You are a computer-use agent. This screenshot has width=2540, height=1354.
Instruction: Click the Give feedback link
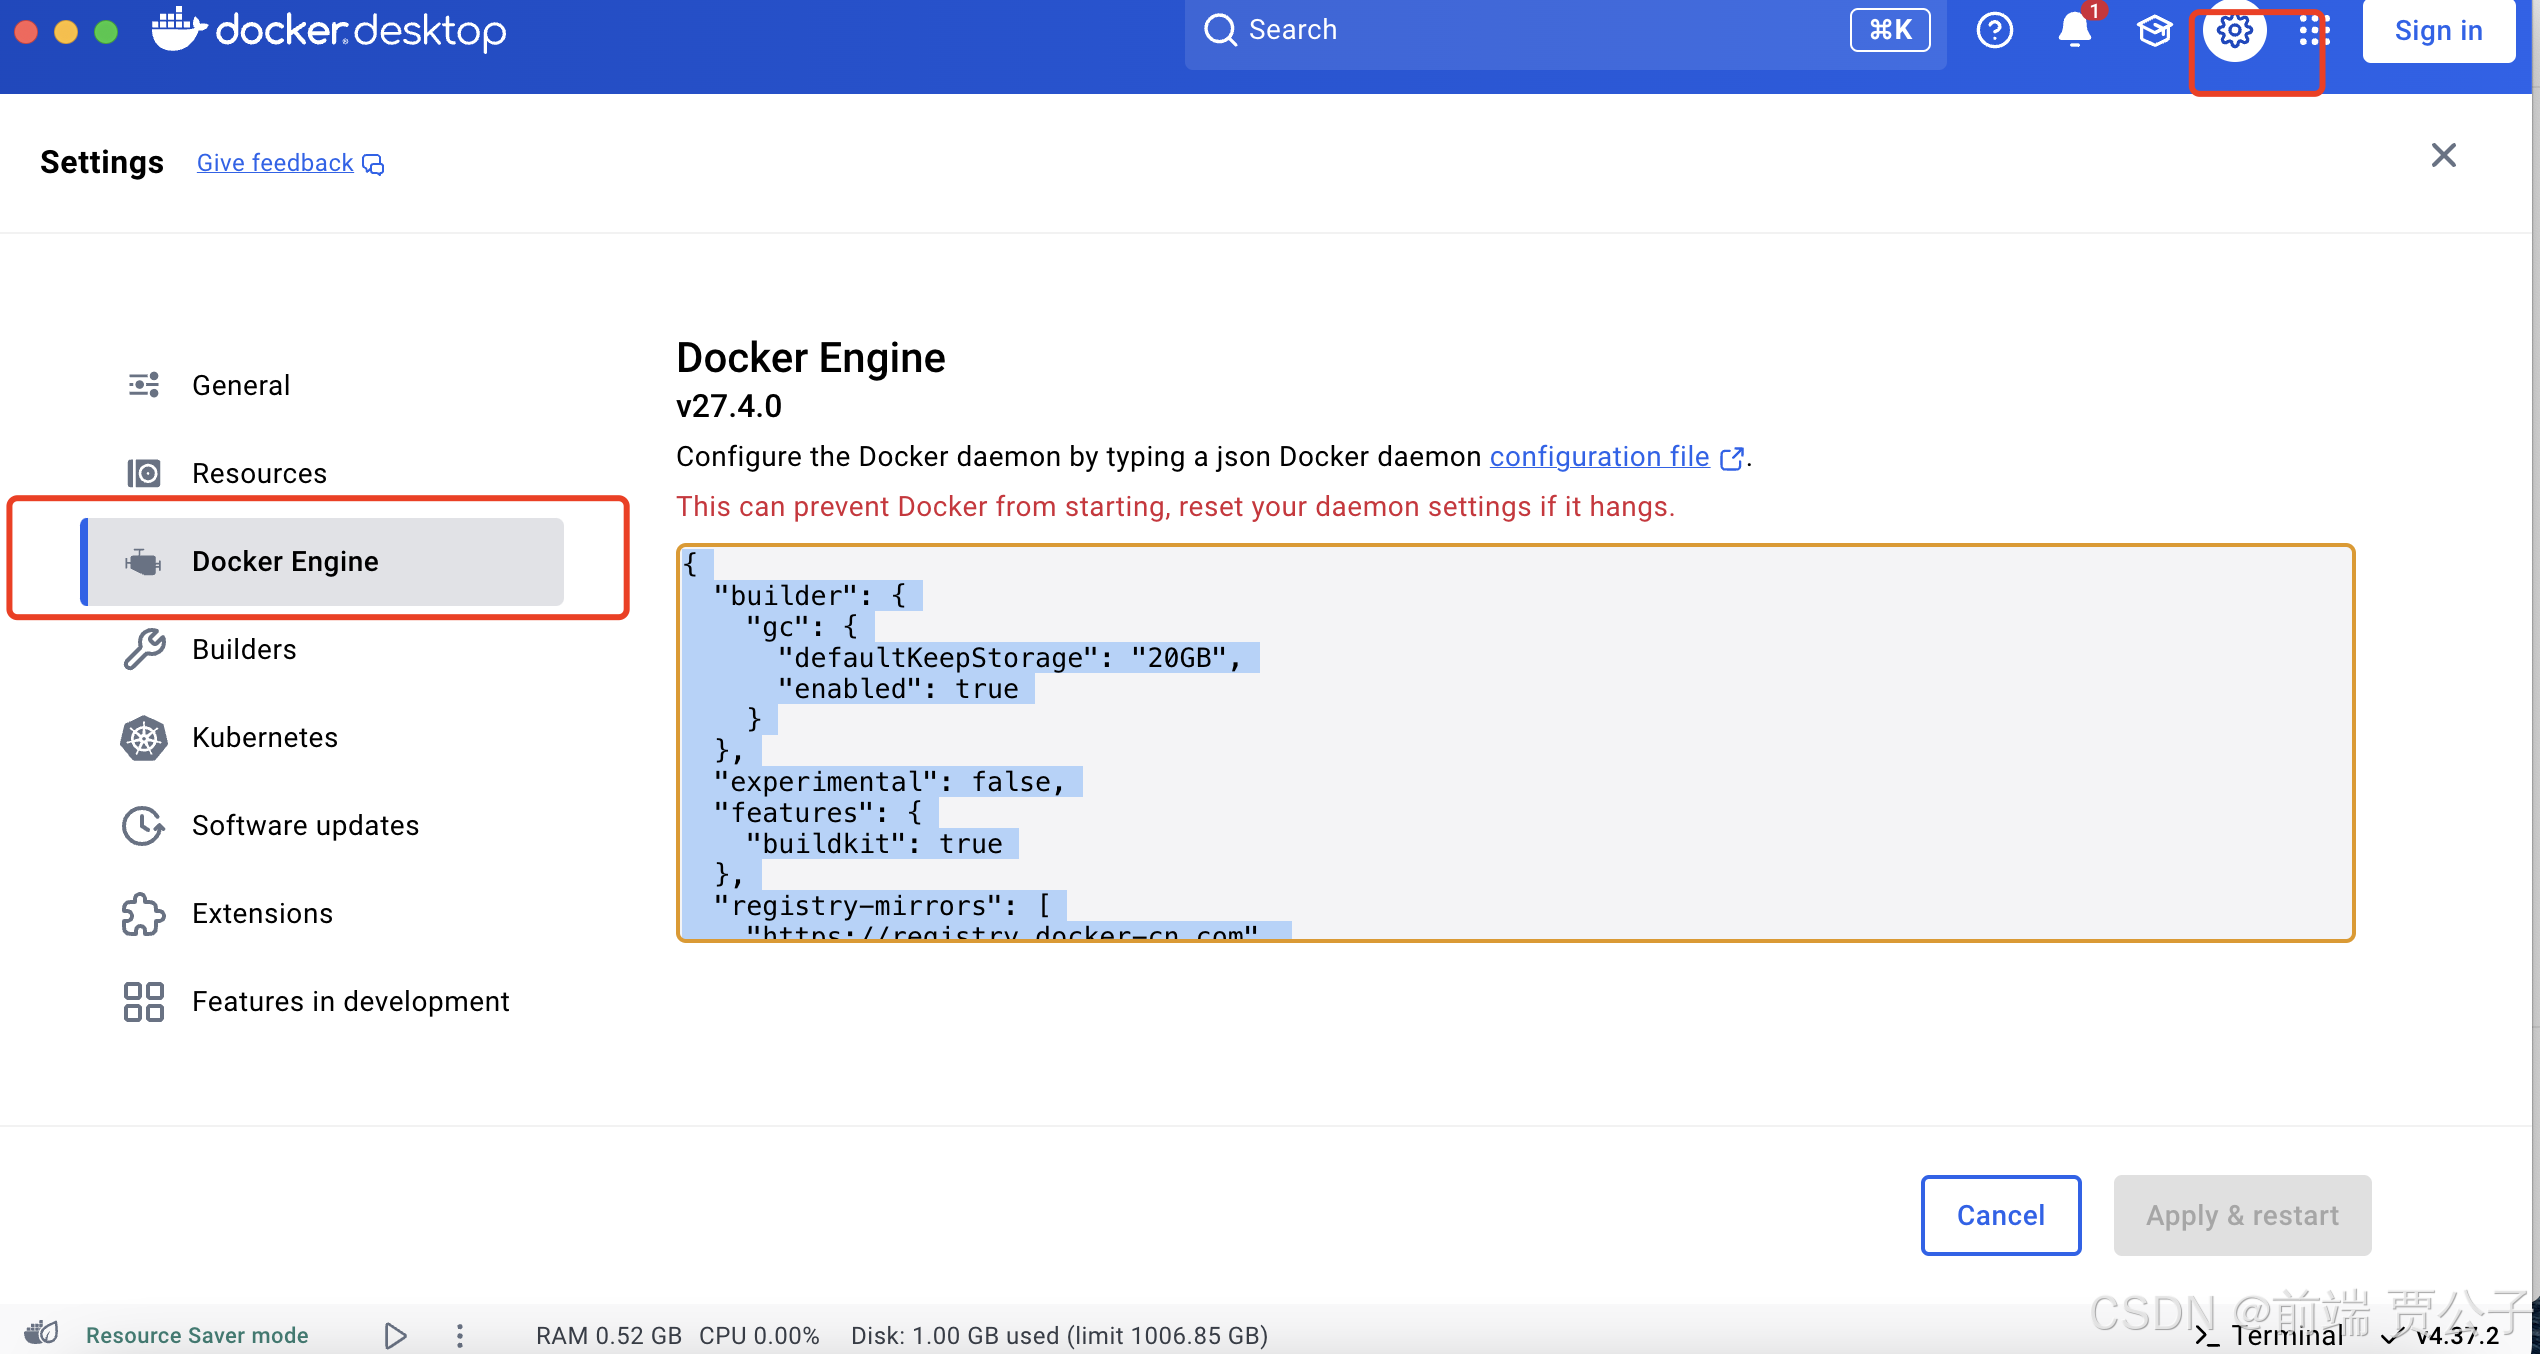tap(275, 163)
